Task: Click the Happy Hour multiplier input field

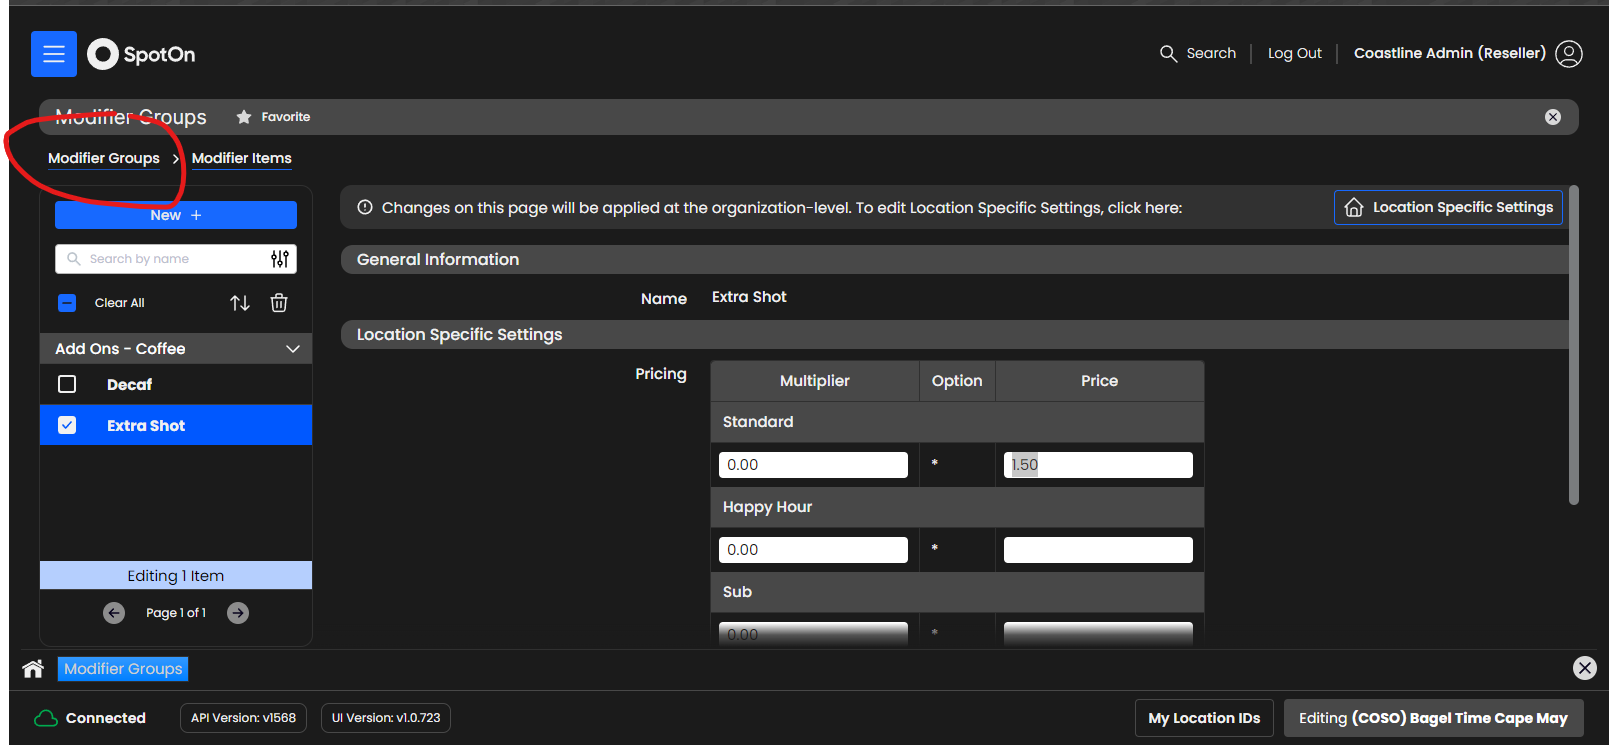Action: pyautogui.click(x=813, y=550)
